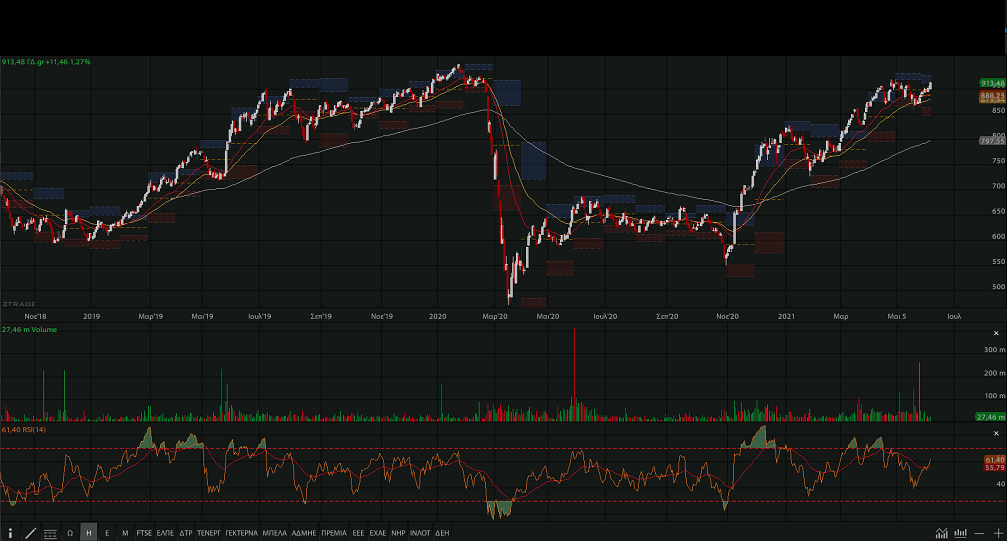Zoom out with the minus icon

tap(980, 533)
